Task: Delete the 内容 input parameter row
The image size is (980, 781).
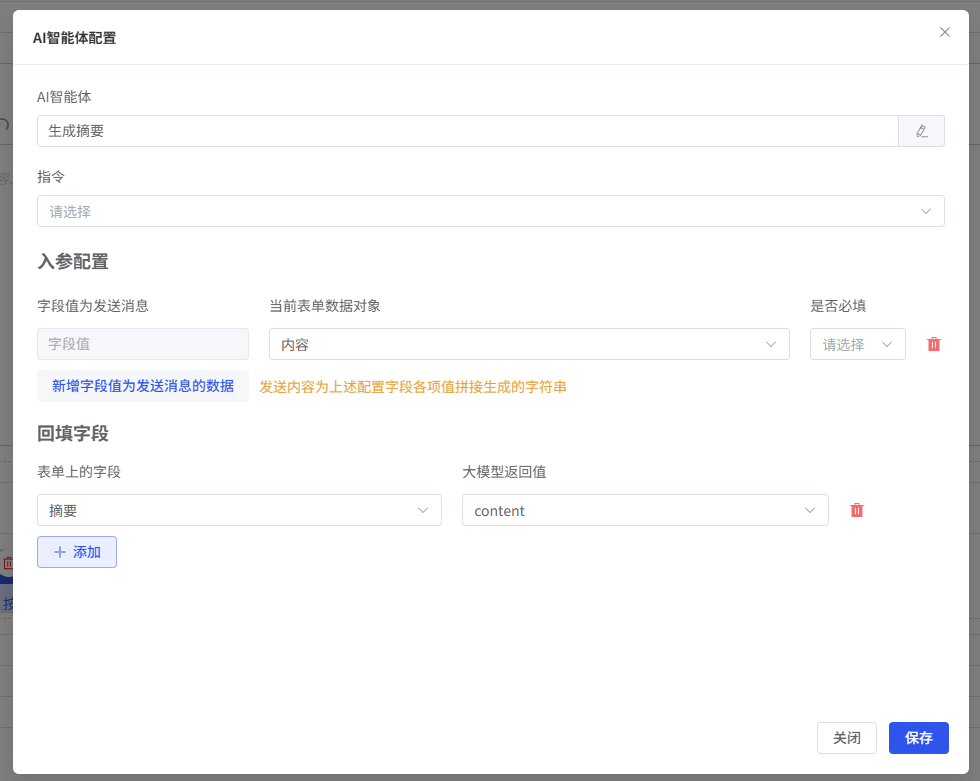Action: 934,344
